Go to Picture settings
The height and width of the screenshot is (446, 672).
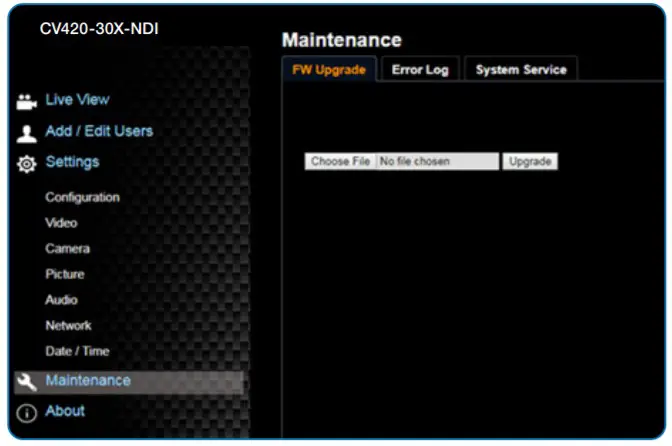[x=65, y=274]
